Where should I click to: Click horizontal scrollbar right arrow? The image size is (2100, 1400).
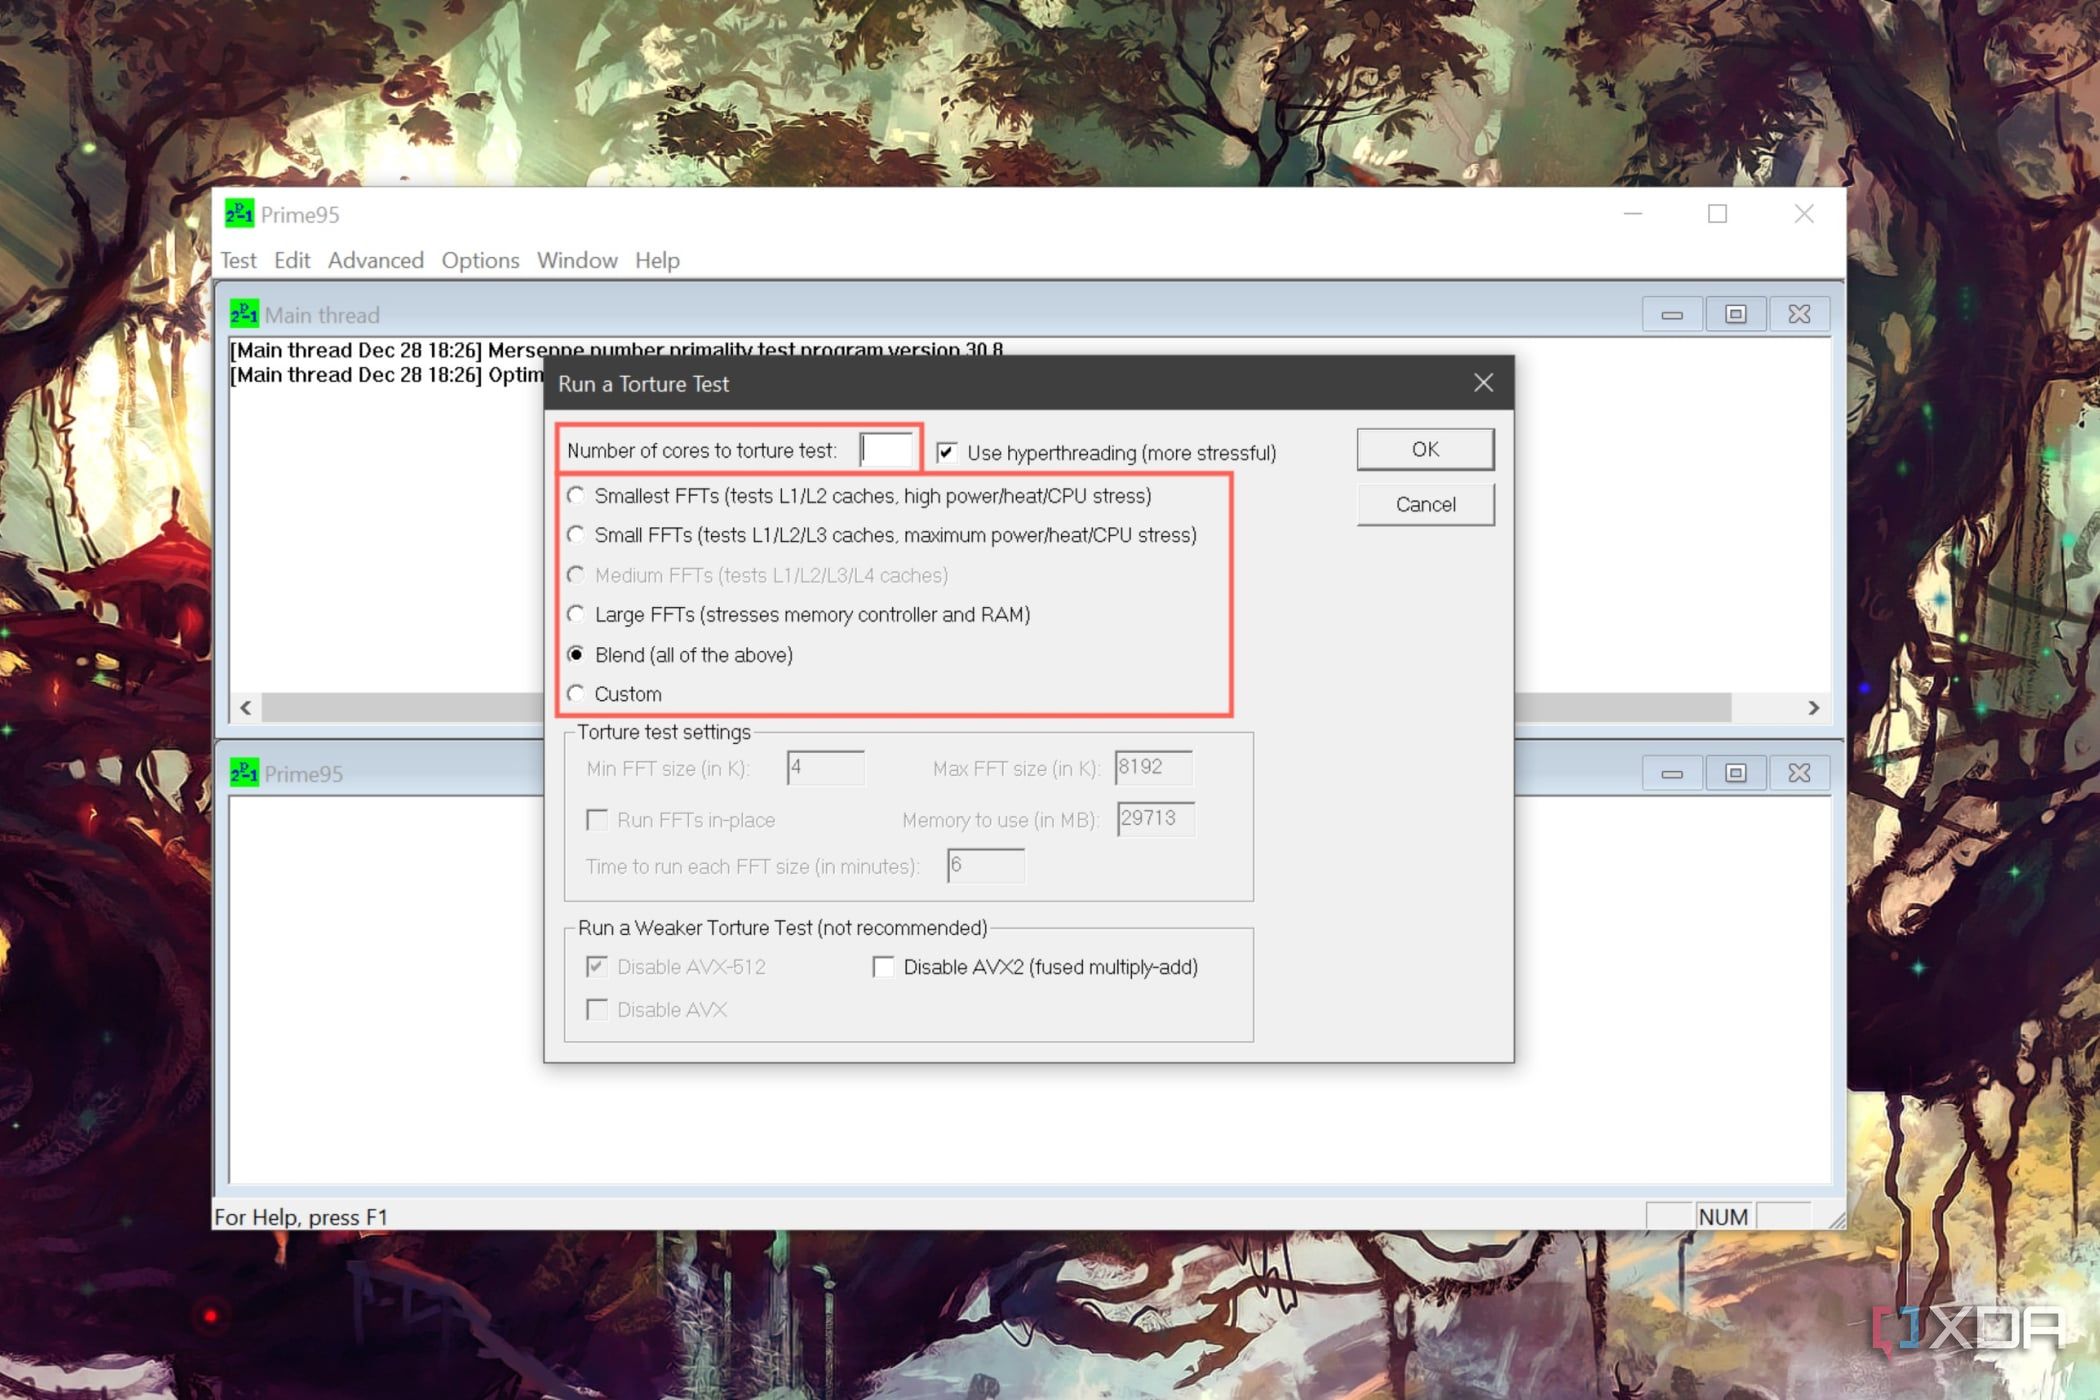1813,708
